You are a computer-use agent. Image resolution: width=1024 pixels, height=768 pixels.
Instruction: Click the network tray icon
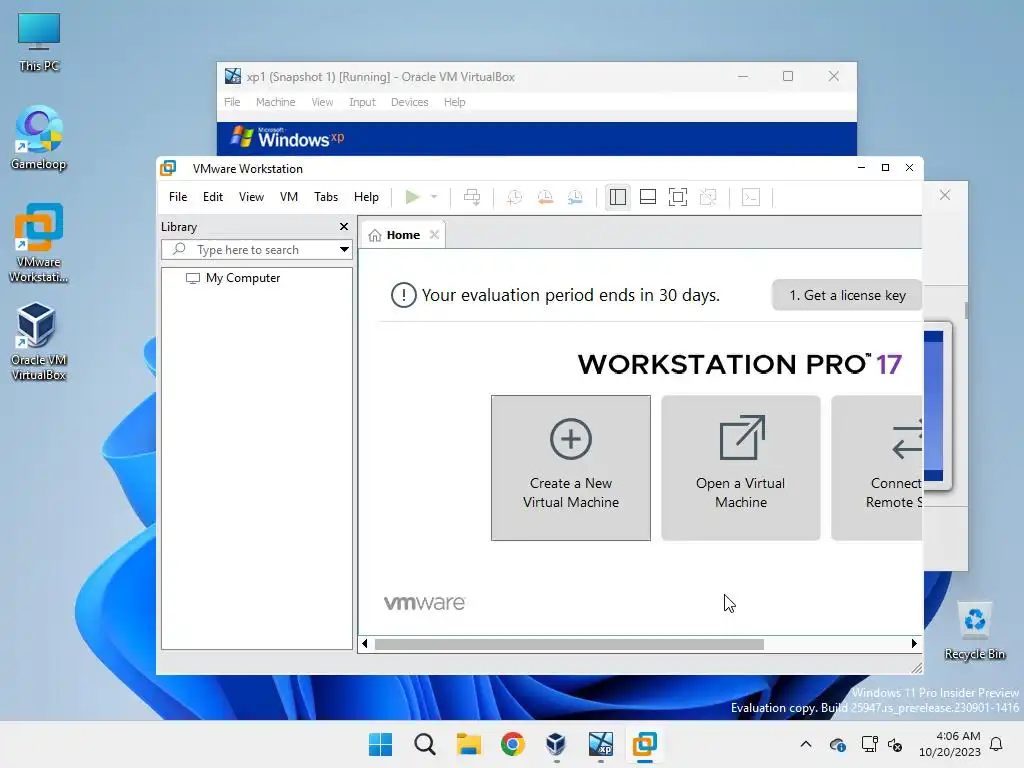(x=869, y=744)
